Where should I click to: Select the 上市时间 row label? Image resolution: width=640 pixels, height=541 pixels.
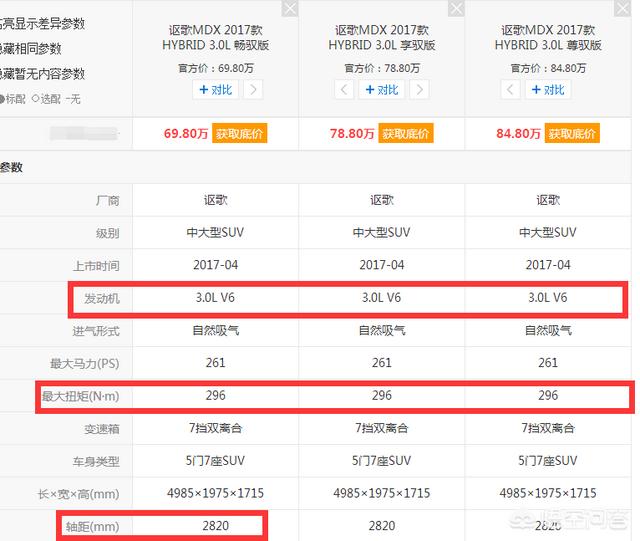coord(96,266)
